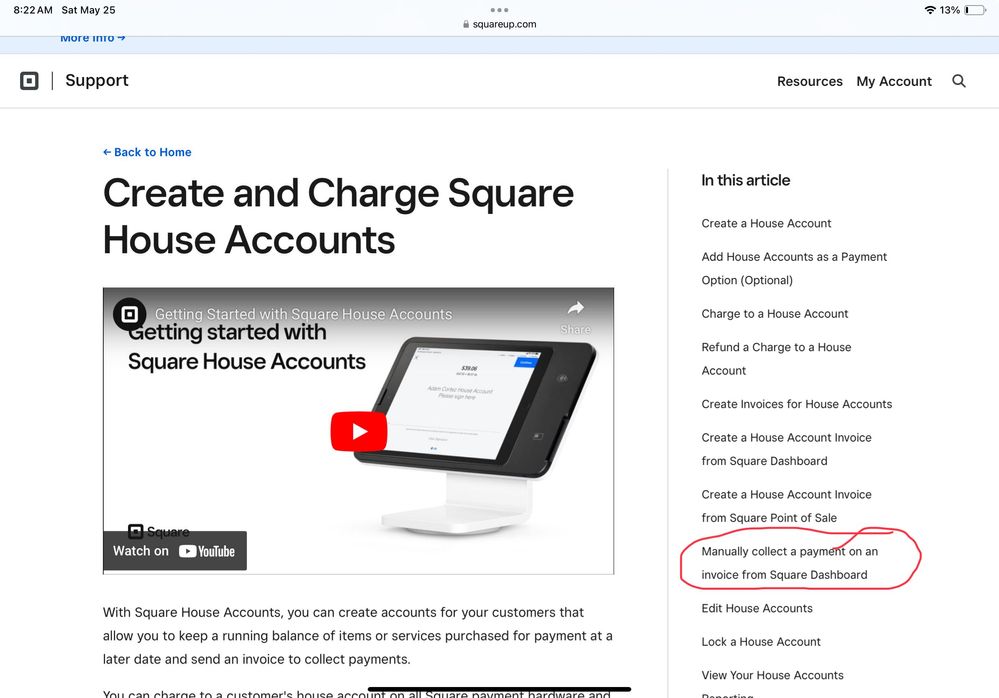Open the search magnifier icon

(x=958, y=81)
